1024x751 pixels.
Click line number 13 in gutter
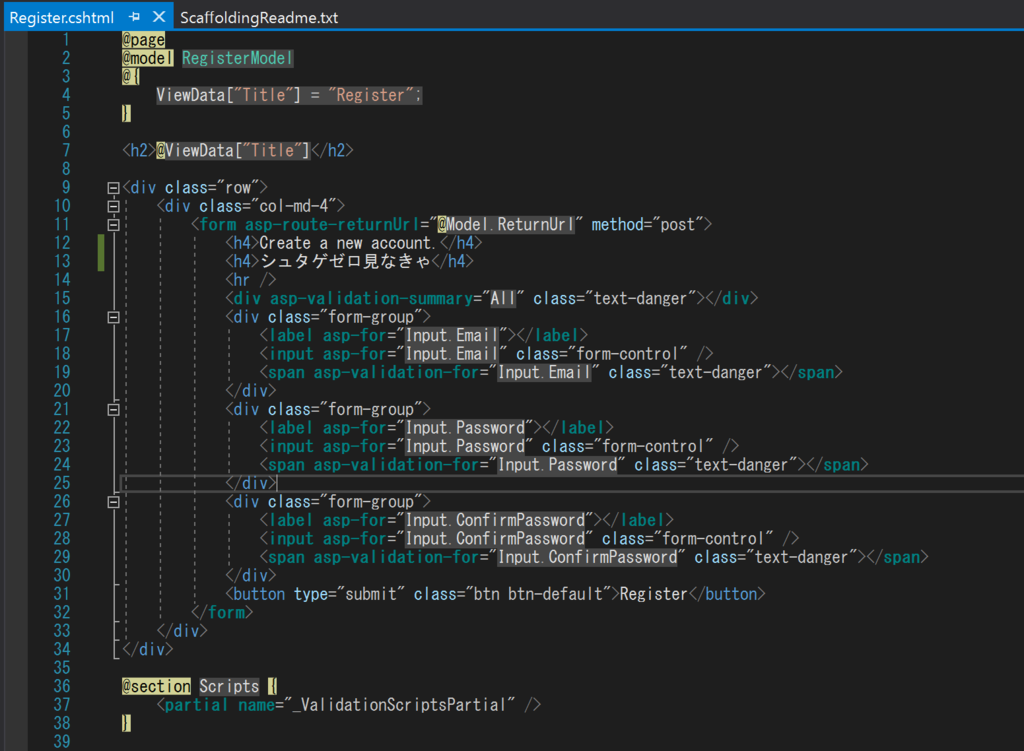pyautogui.click(x=62, y=261)
